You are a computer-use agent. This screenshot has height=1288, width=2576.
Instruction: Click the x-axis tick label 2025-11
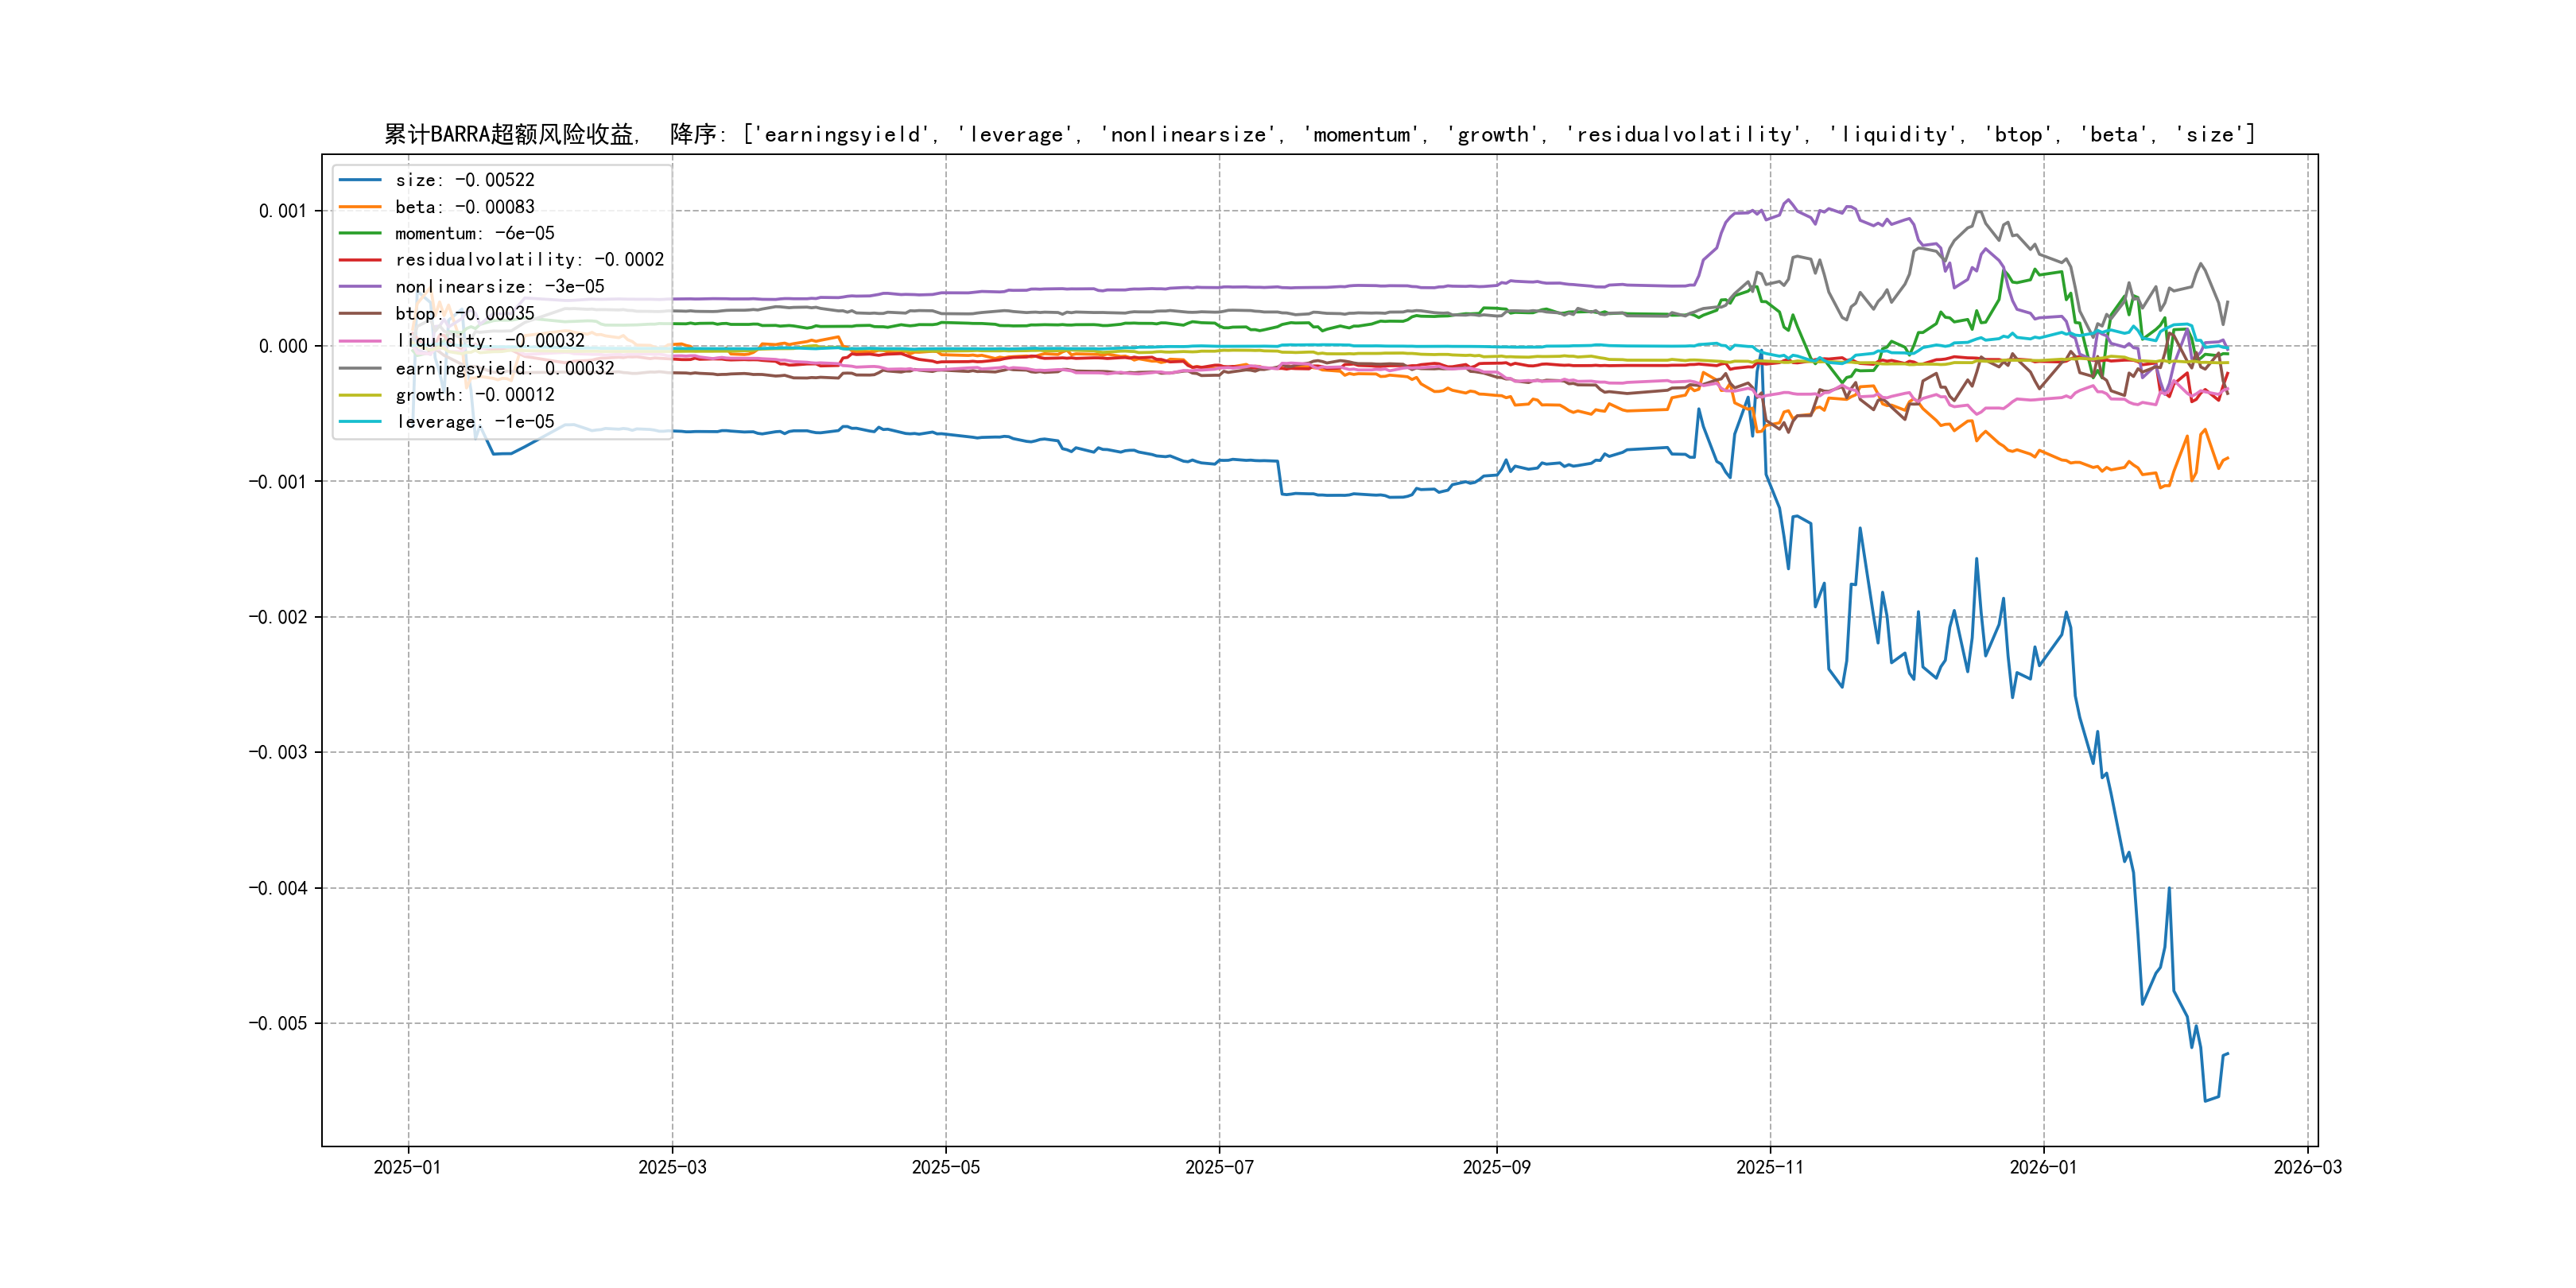[x=1770, y=1167]
